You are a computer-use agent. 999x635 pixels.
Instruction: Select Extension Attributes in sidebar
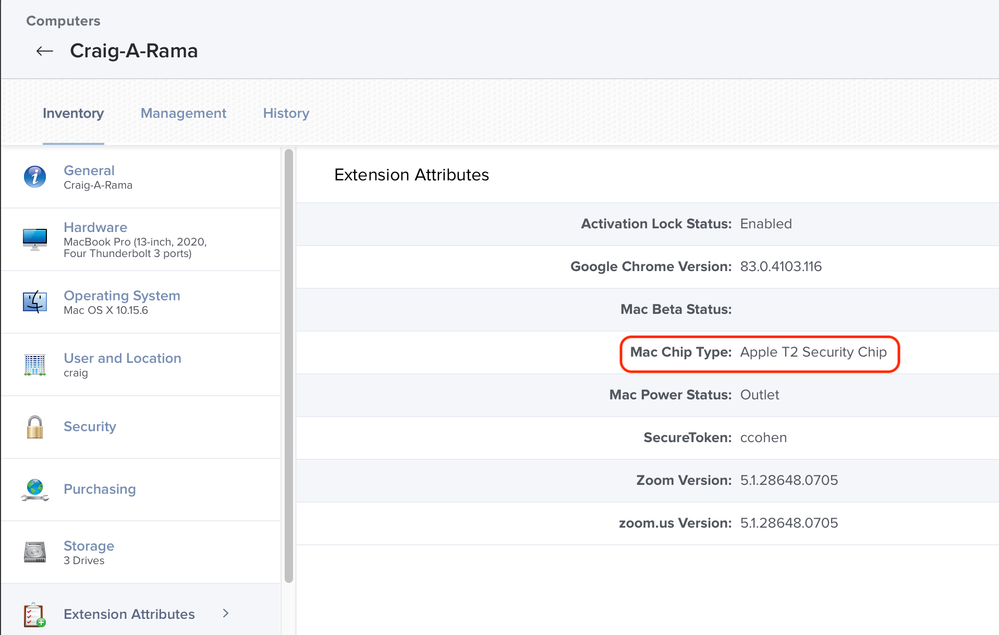click(x=141, y=610)
